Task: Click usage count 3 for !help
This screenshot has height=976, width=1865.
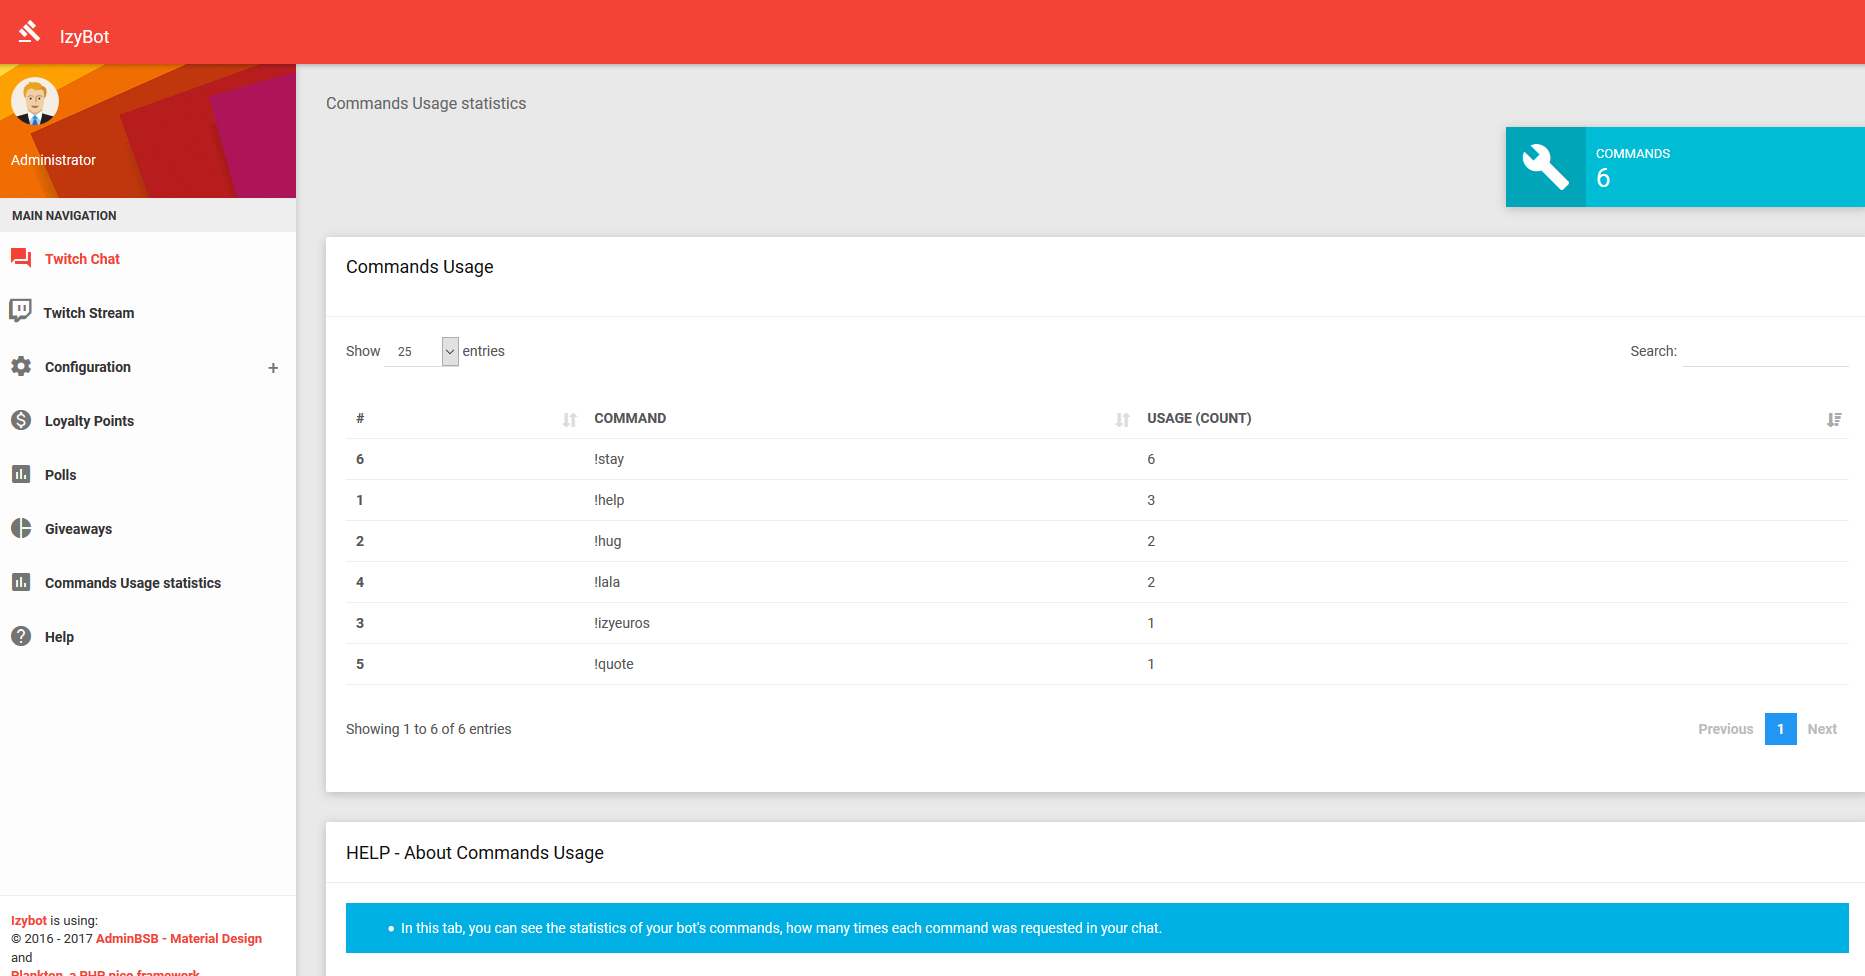Action: click(x=1151, y=500)
